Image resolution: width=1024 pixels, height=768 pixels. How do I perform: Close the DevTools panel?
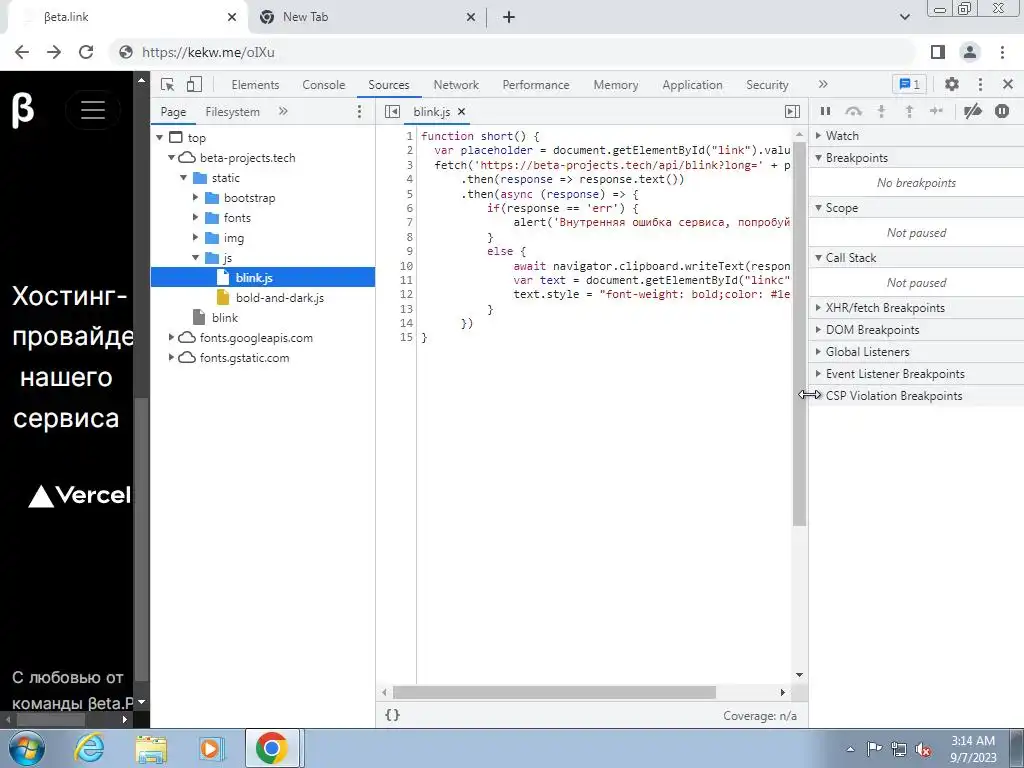coord(1008,84)
